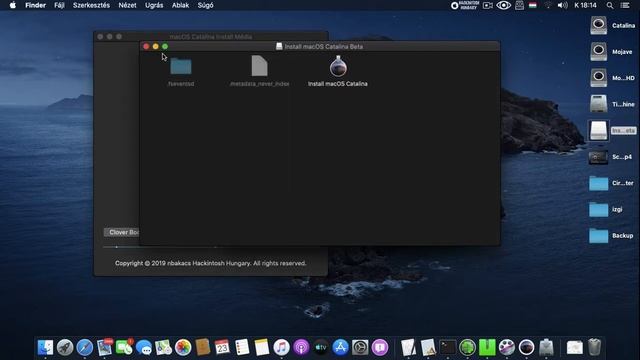Open Spotlight search magnifier
Screen dimensions: 640x360
(x=610, y=5)
